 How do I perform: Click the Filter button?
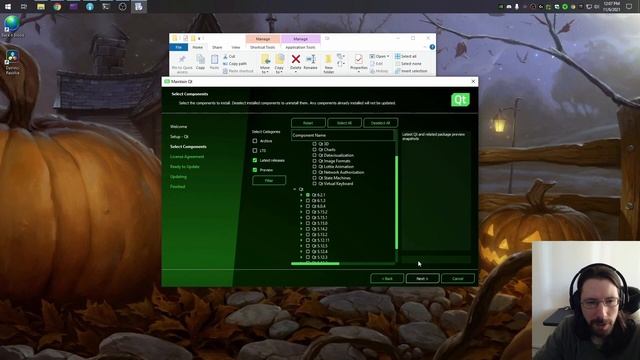pyautogui.click(x=269, y=180)
